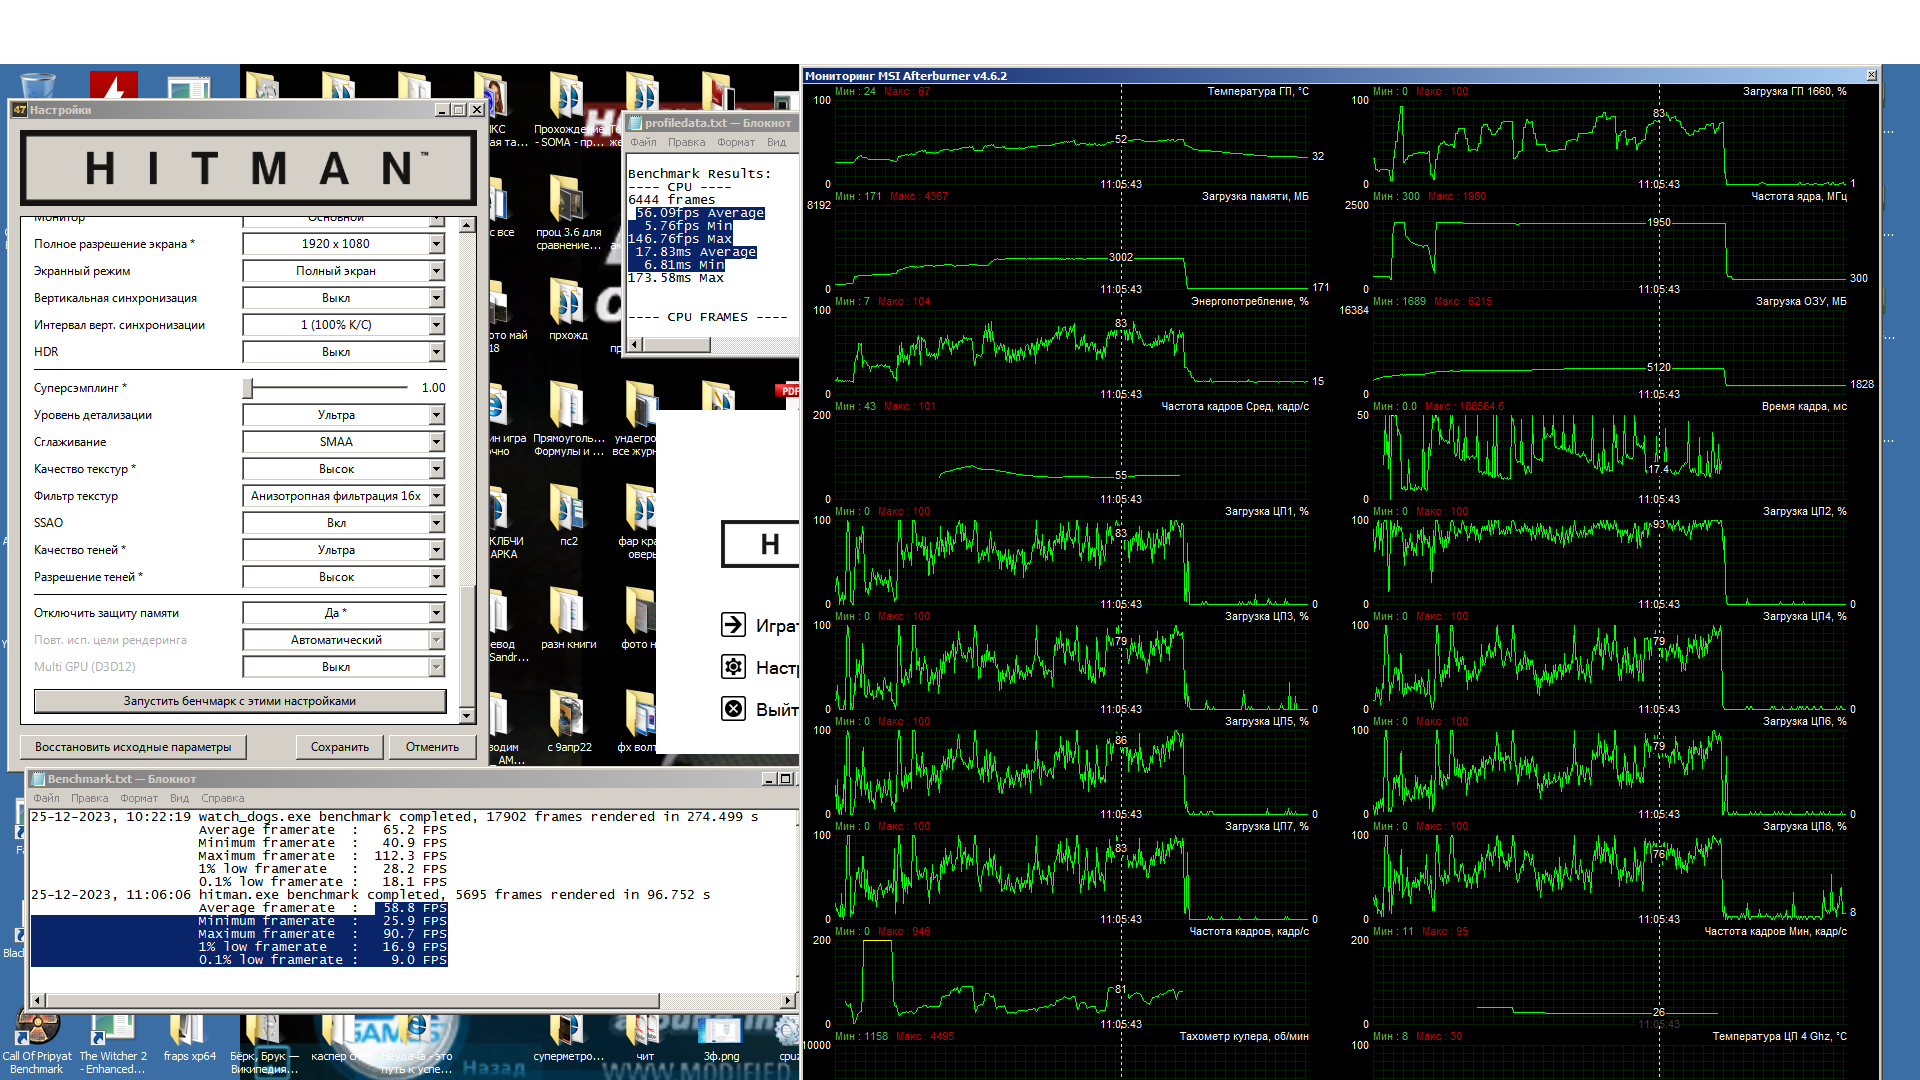Open Формат menu in Benchmark.txt Notepad
The width and height of the screenshot is (1920, 1080).
pyautogui.click(x=138, y=798)
